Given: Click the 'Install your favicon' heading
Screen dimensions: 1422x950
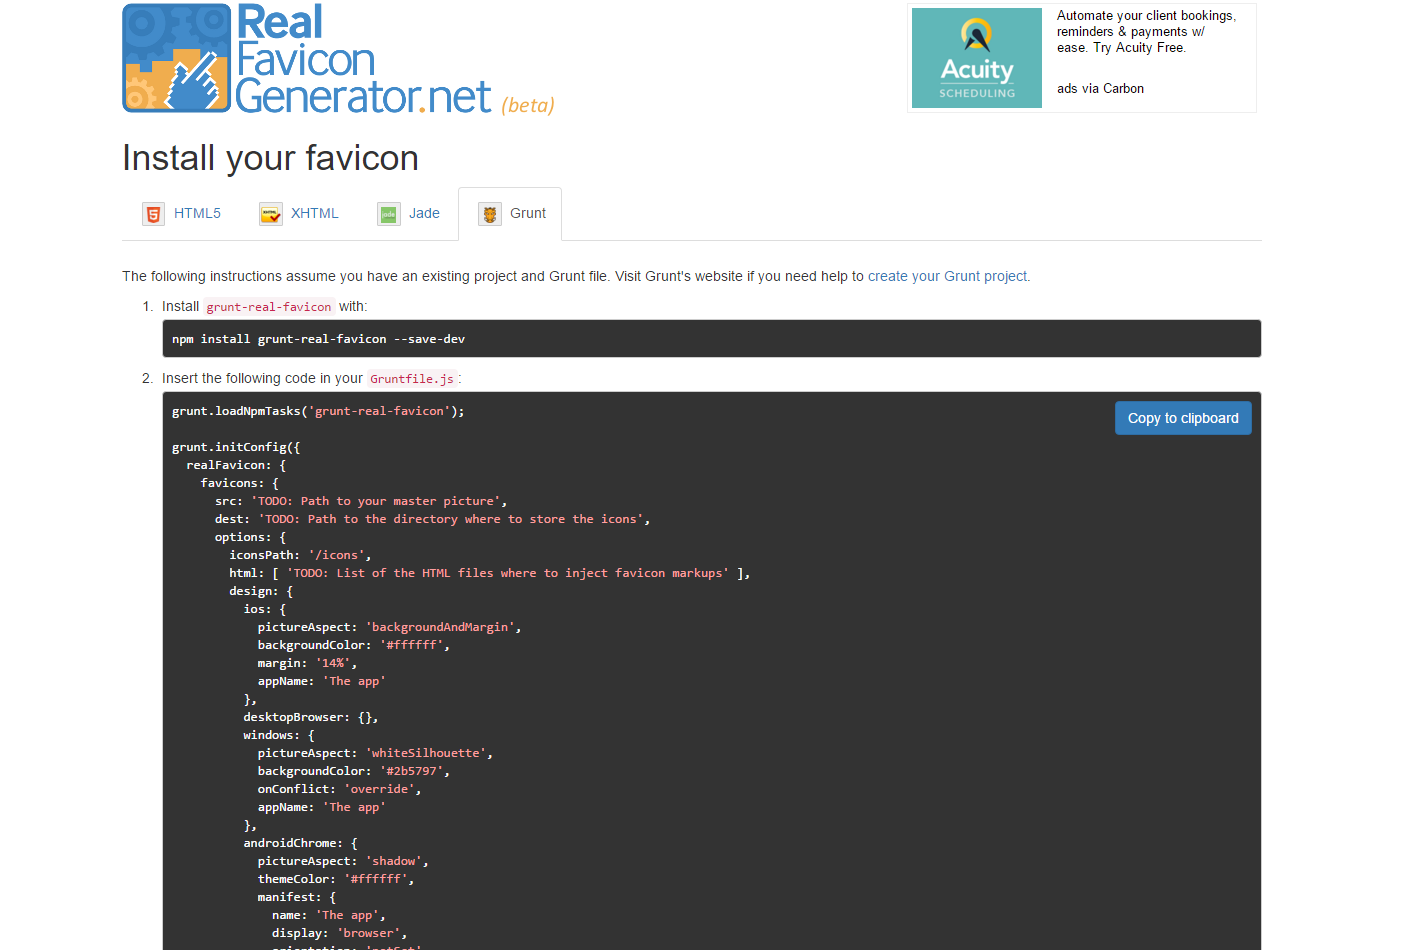Looking at the screenshot, I should click(x=270, y=158).
